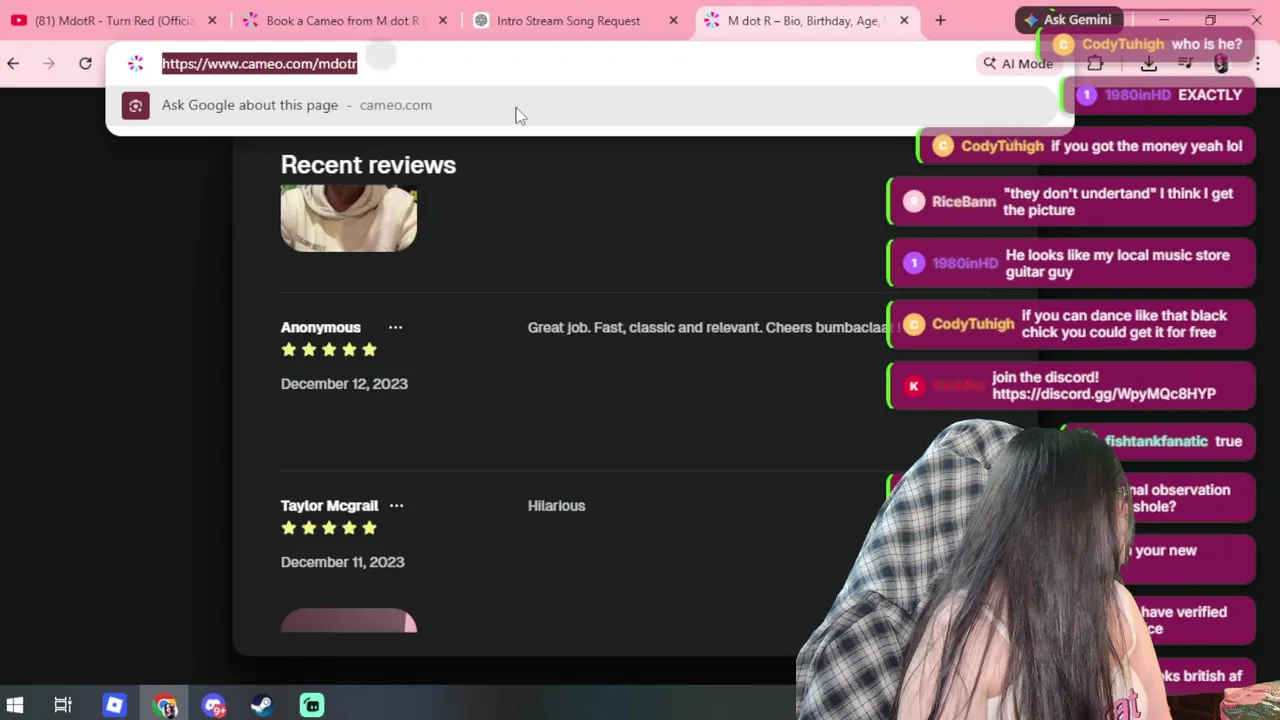Open Task View on the taskbar
The image size is (1280, 720).
(x=63, y=705)
